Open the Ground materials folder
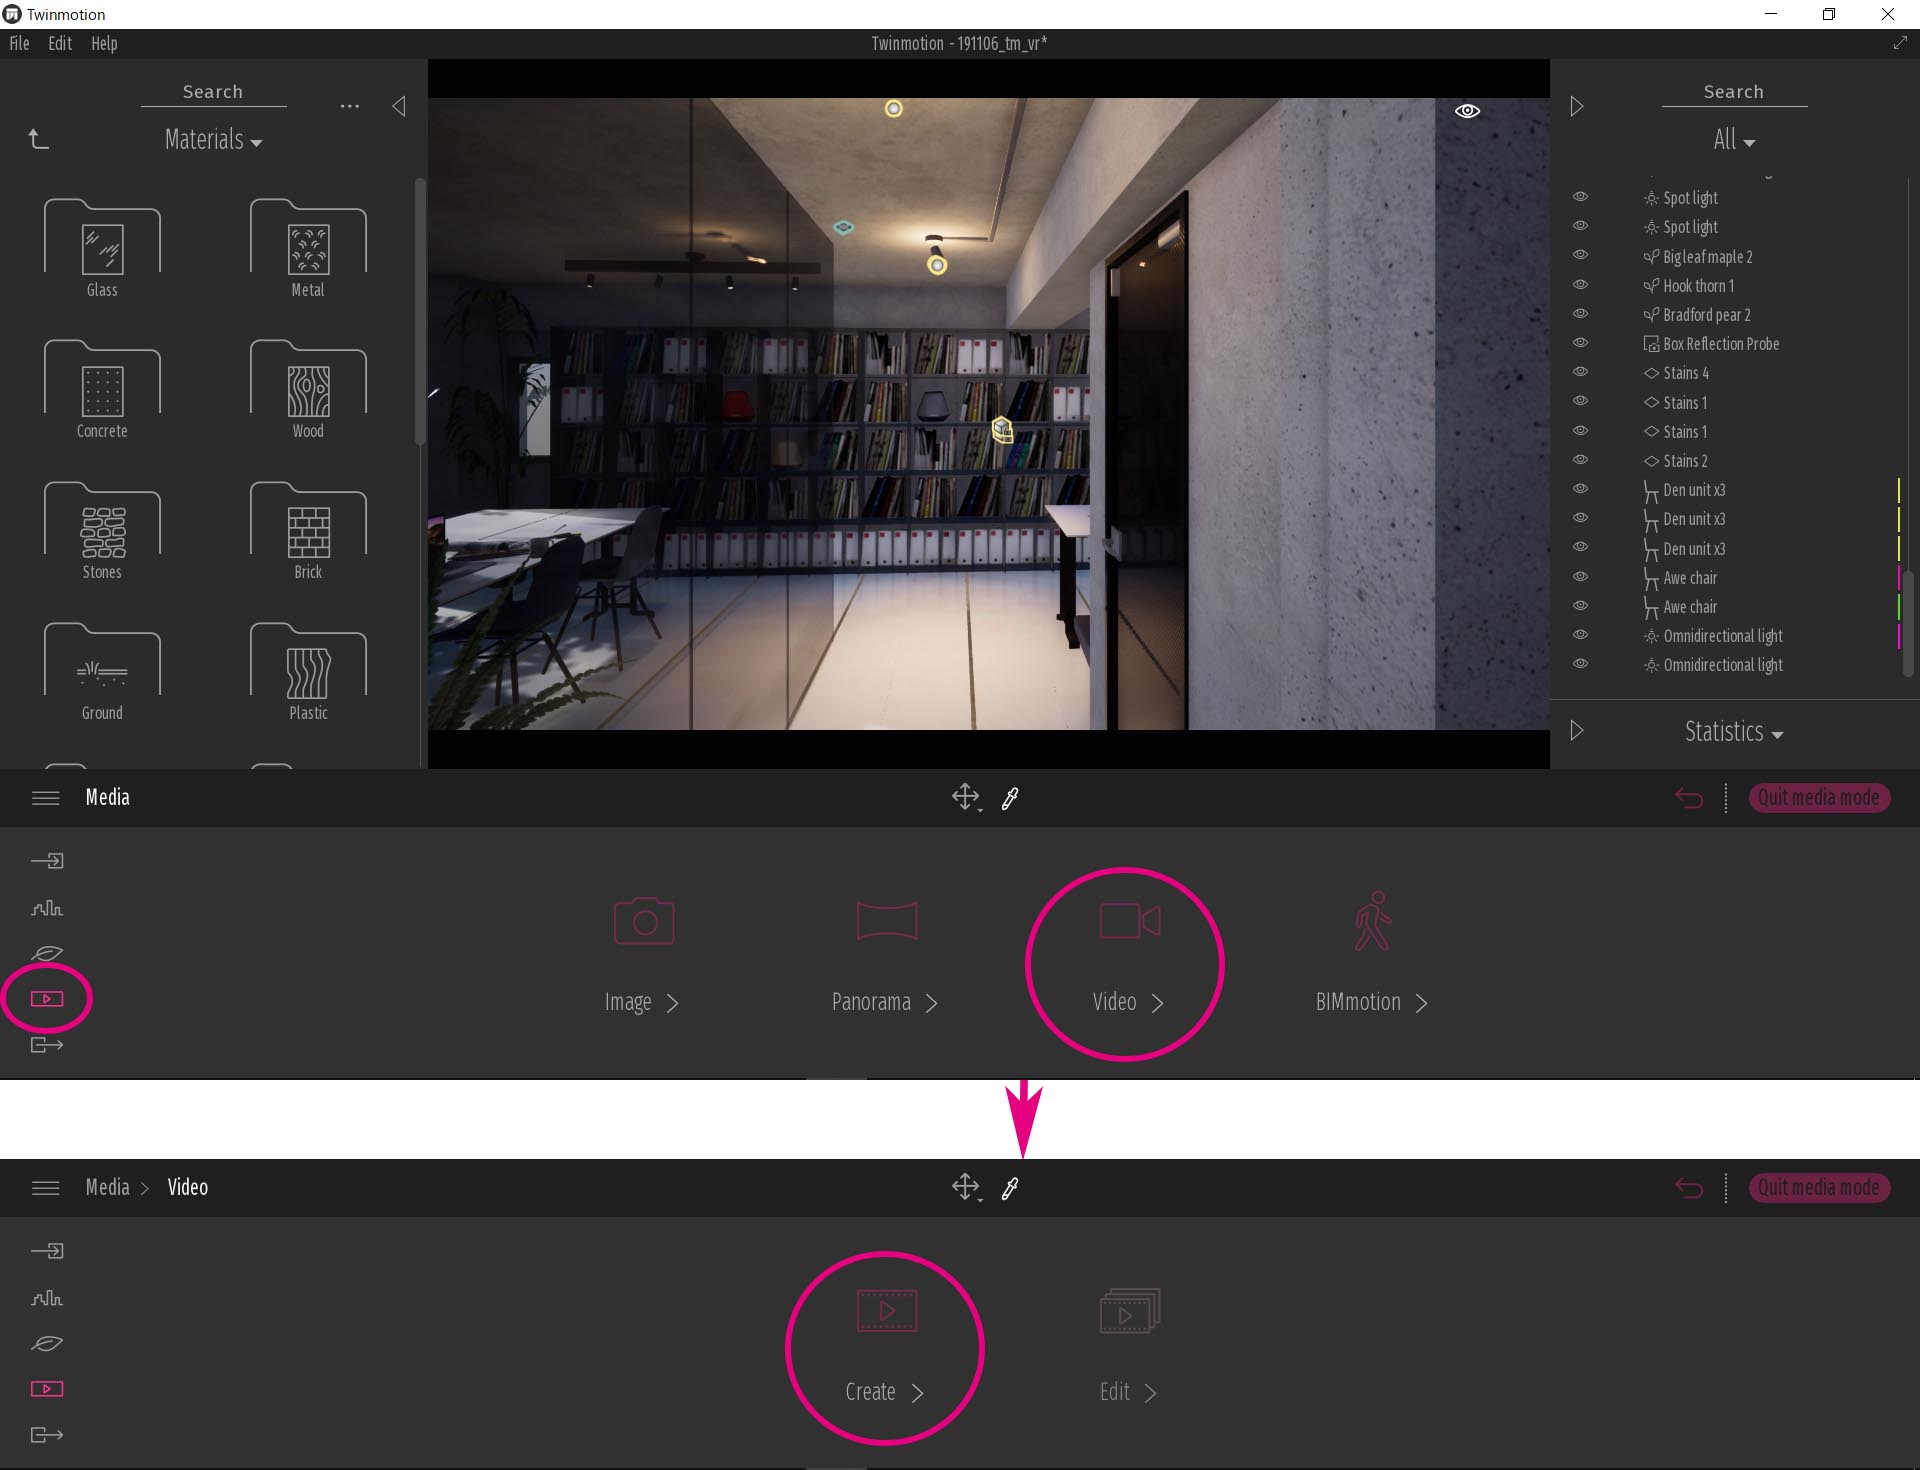This screenshot has height=1470, width=1920. 102,671
